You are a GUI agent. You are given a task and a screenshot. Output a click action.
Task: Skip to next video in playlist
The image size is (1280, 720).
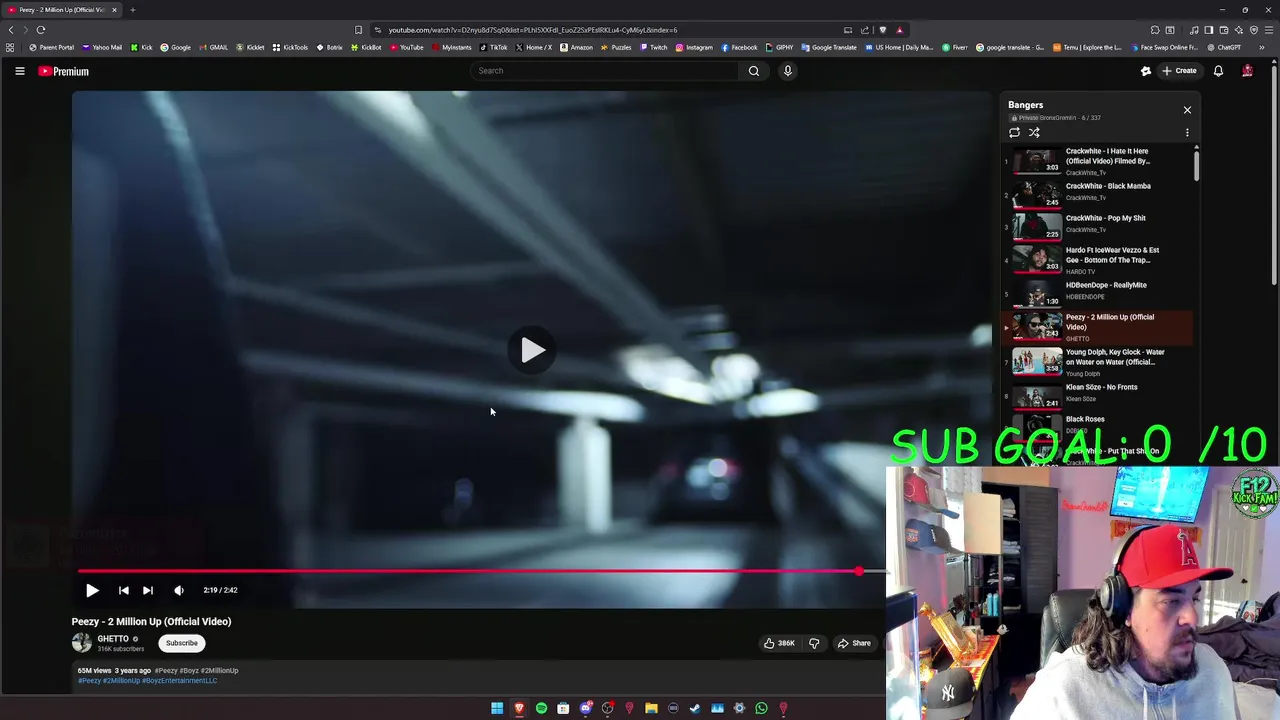coord(147,590)
